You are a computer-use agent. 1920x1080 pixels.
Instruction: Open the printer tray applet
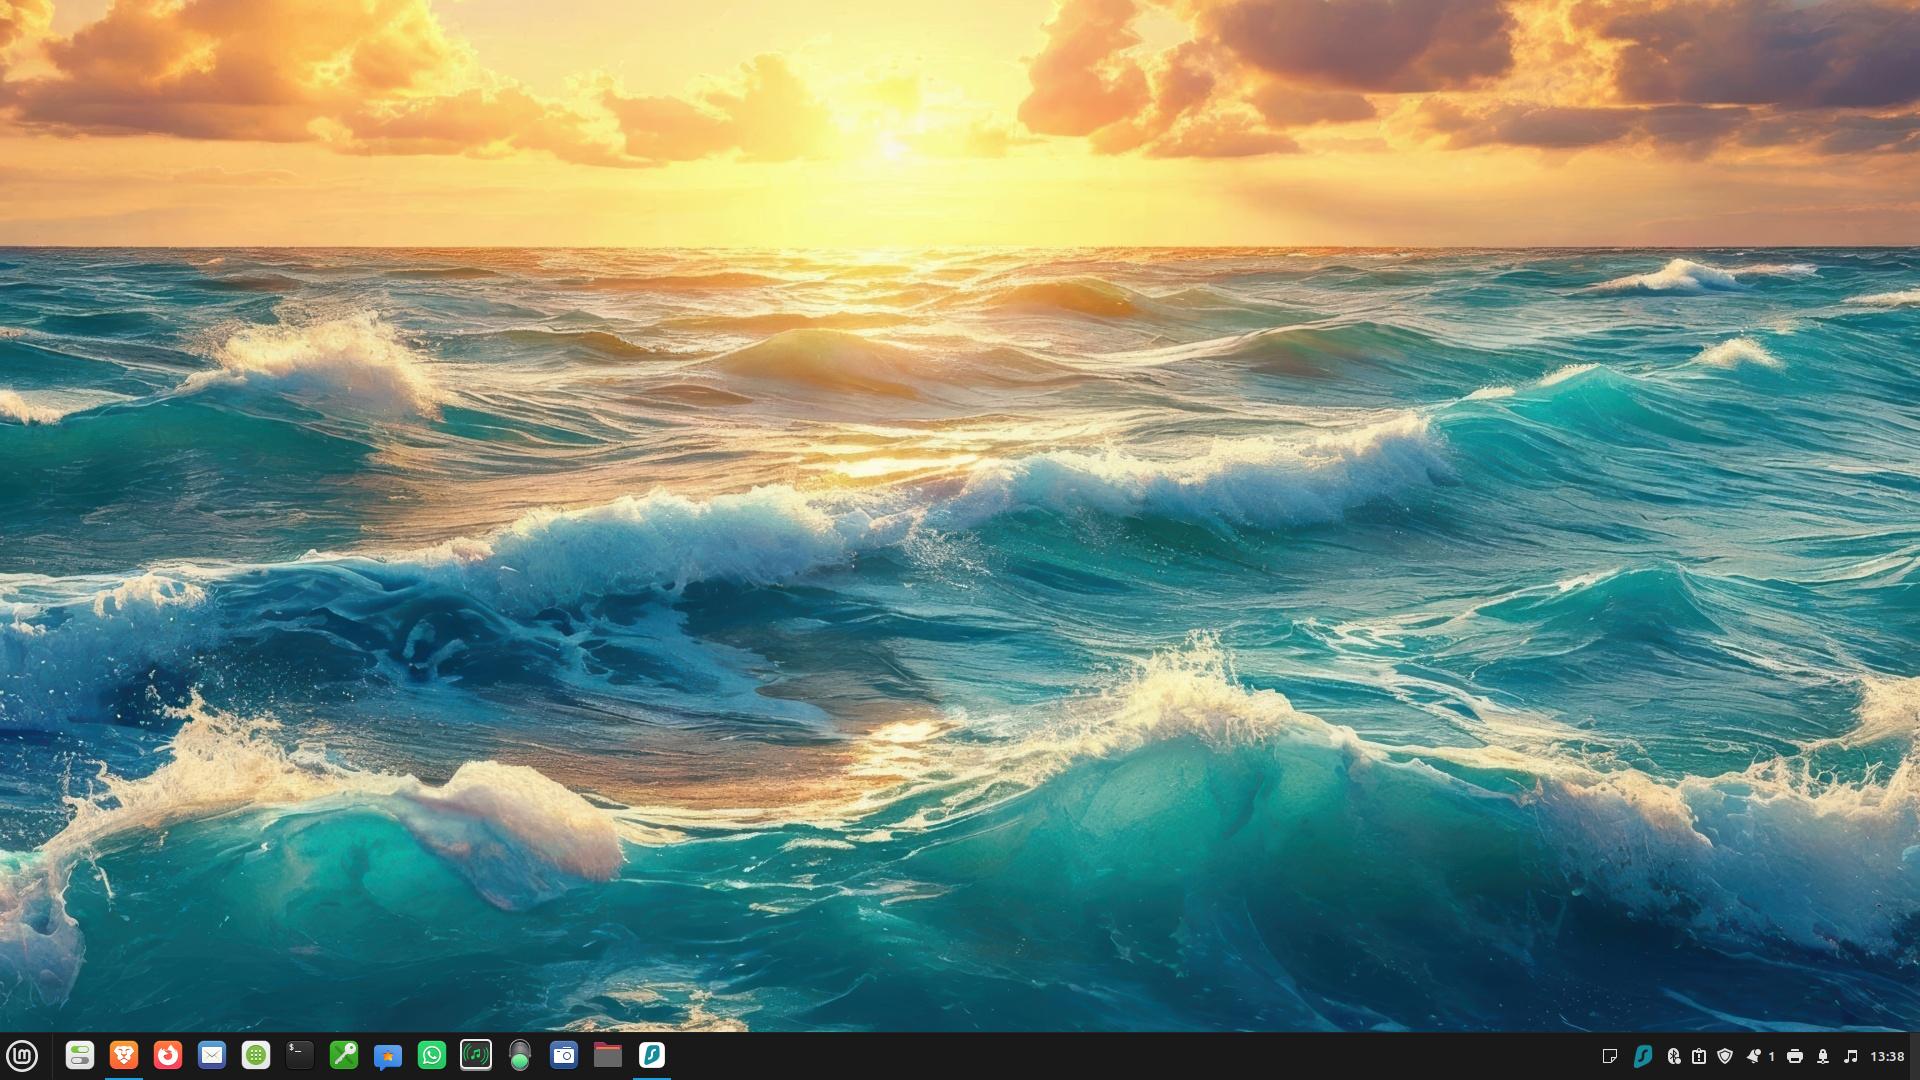[x=1795, y=1056]
